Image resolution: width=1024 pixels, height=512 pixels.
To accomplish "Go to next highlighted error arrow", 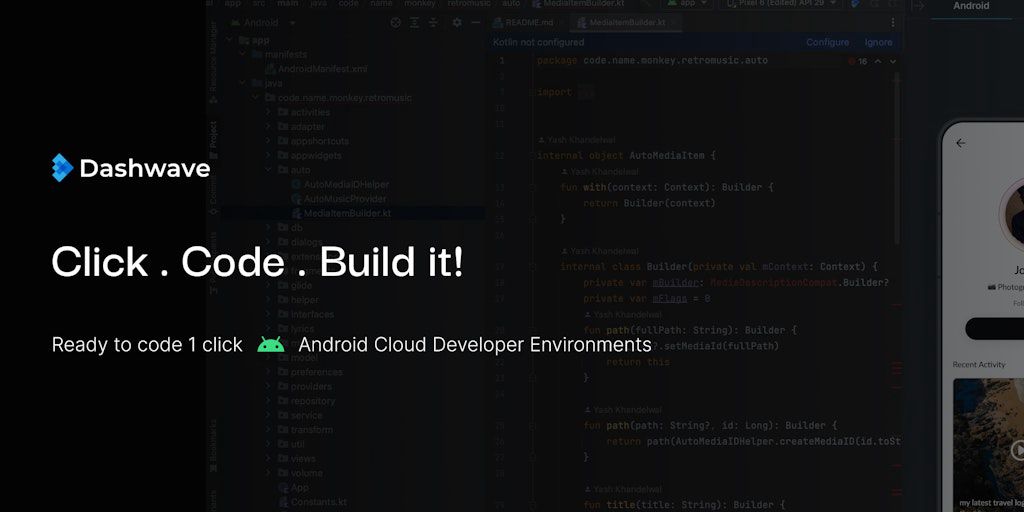I will tap(893, 61).
